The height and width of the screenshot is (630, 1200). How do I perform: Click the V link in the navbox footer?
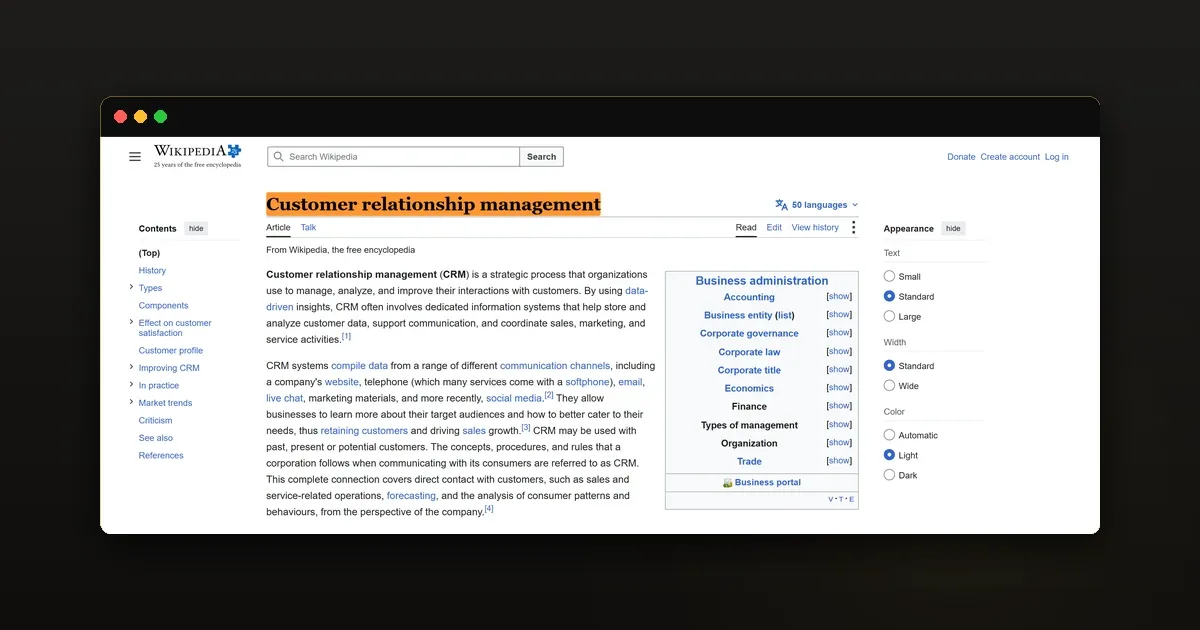tap(831, 499)
